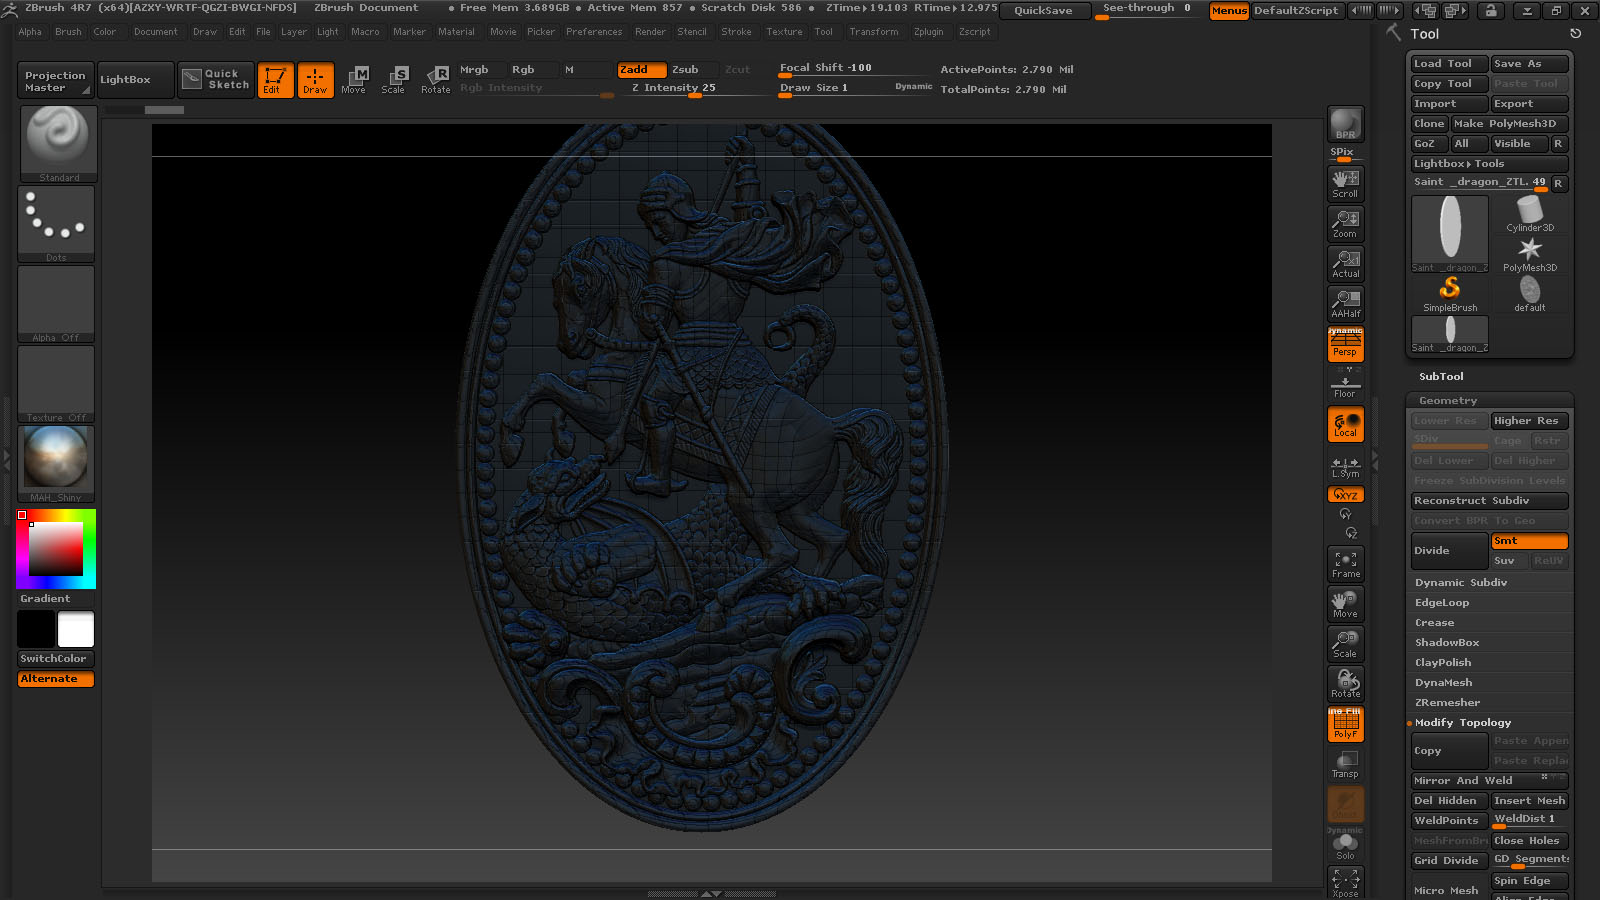1600x900 pixels.
Task: Open the Dots stroke selector
Action: [x=57, y=224]
